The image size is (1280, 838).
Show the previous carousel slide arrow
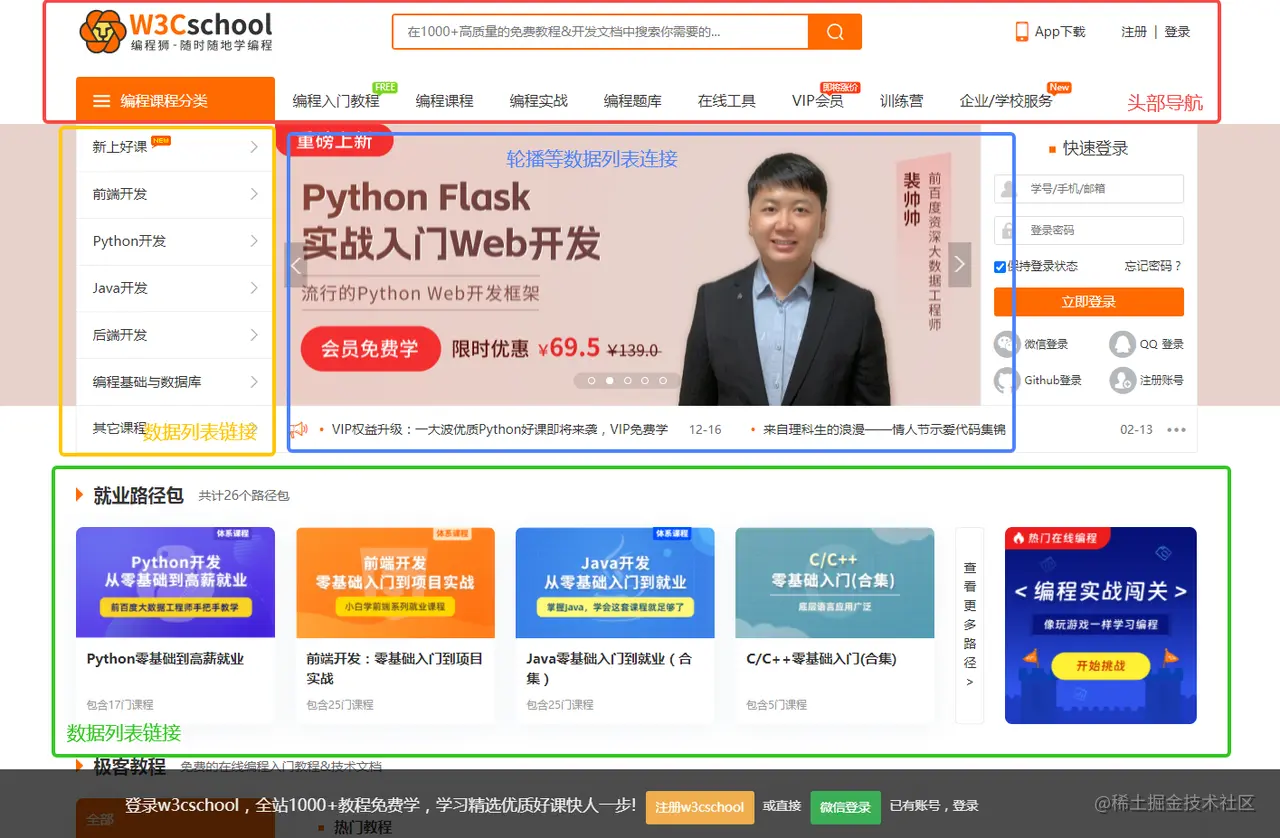coord(296,265)
